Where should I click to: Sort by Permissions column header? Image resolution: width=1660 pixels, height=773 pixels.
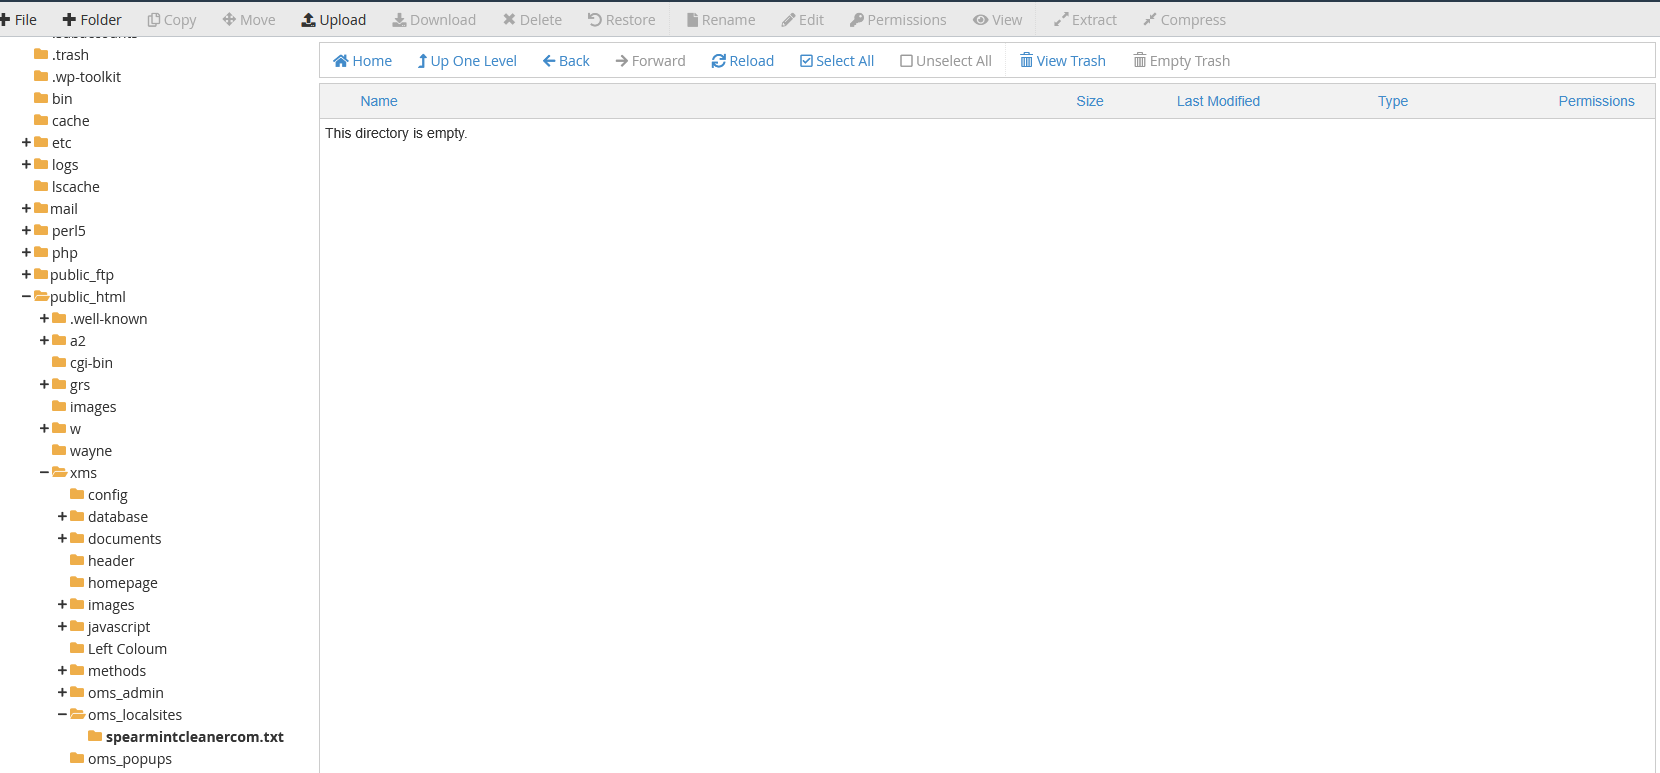[1595, 101]
